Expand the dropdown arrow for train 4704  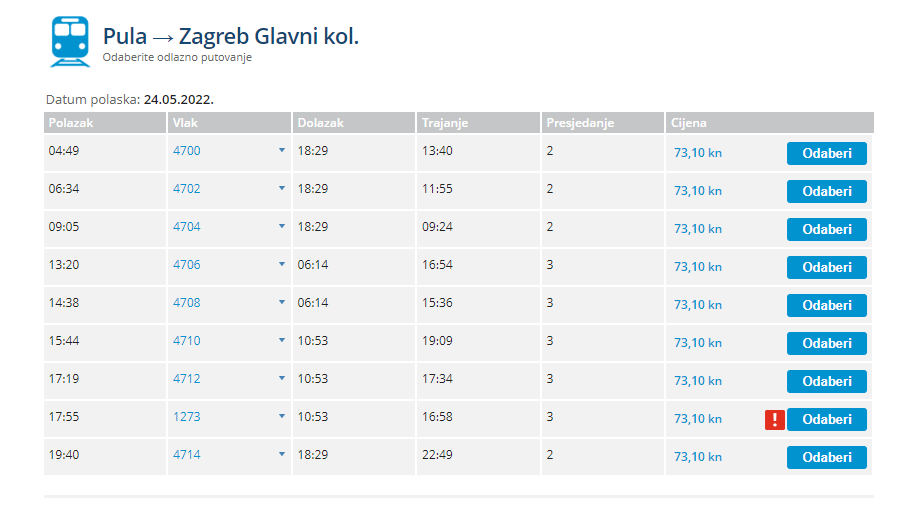(282, 227)
